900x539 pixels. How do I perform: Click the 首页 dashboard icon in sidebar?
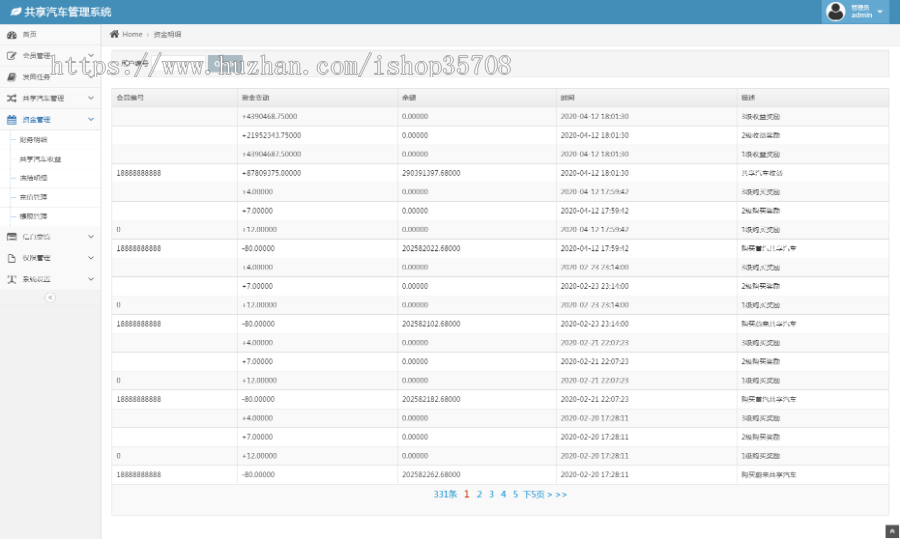[x=12, y=35]
